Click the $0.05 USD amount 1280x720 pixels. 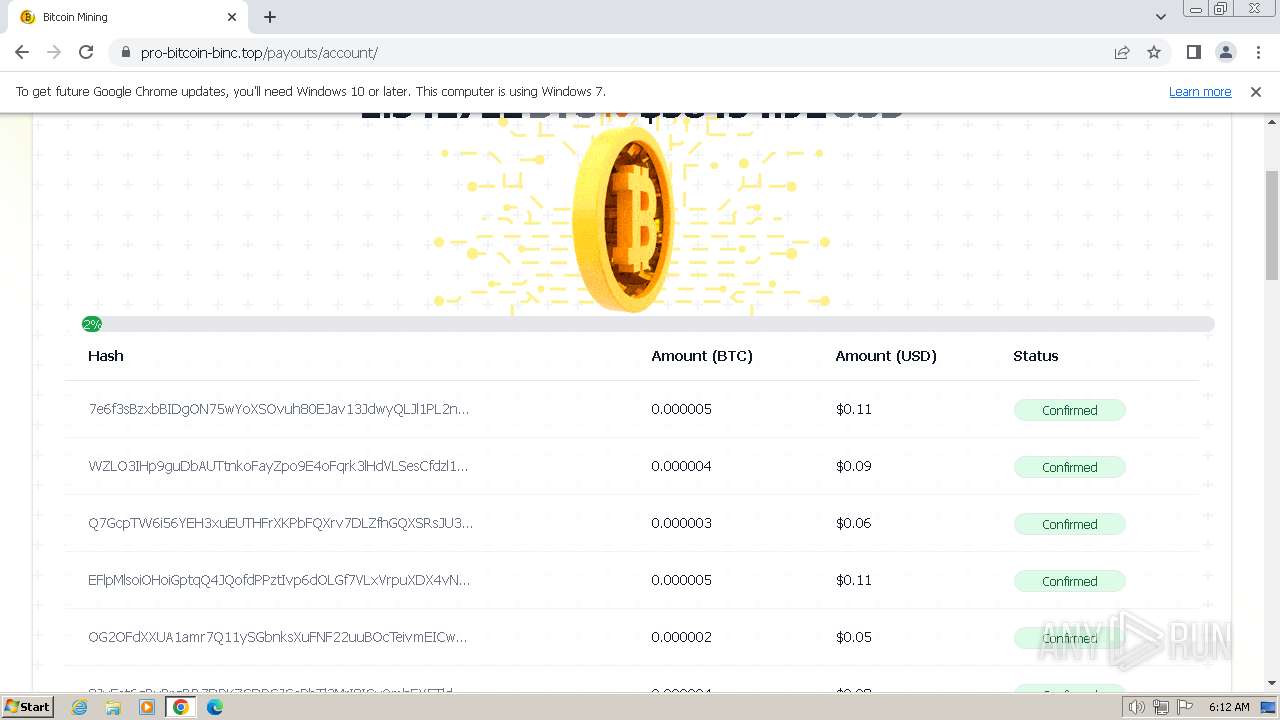click(854, 637)
